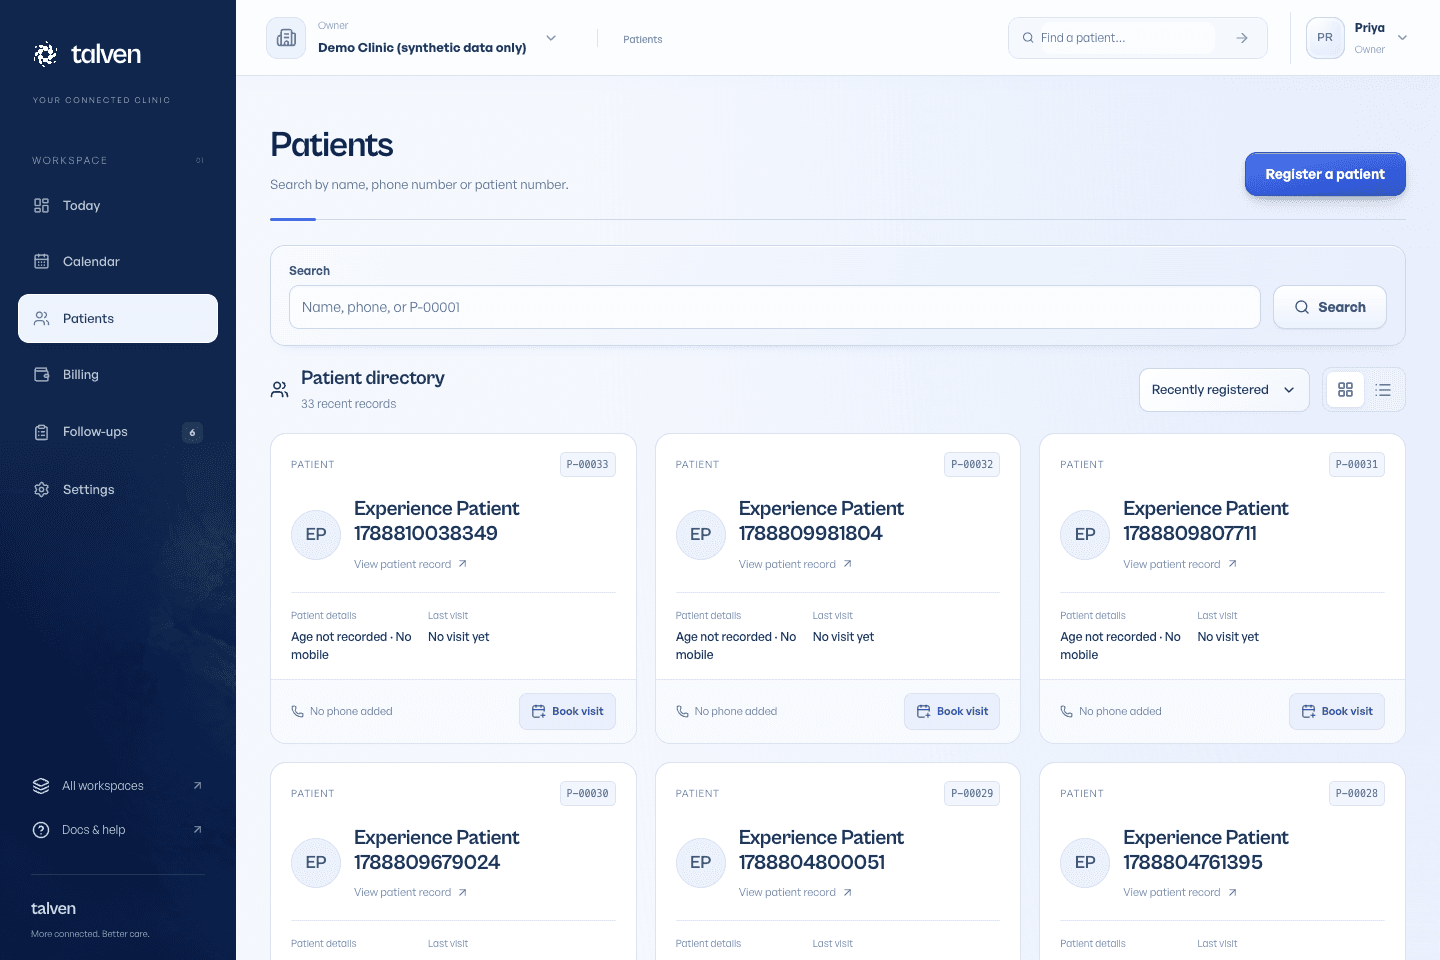Click the talven logo icon
This screenshot has height=960, width=1440.
pyautogui.click(x=45, y=54)
